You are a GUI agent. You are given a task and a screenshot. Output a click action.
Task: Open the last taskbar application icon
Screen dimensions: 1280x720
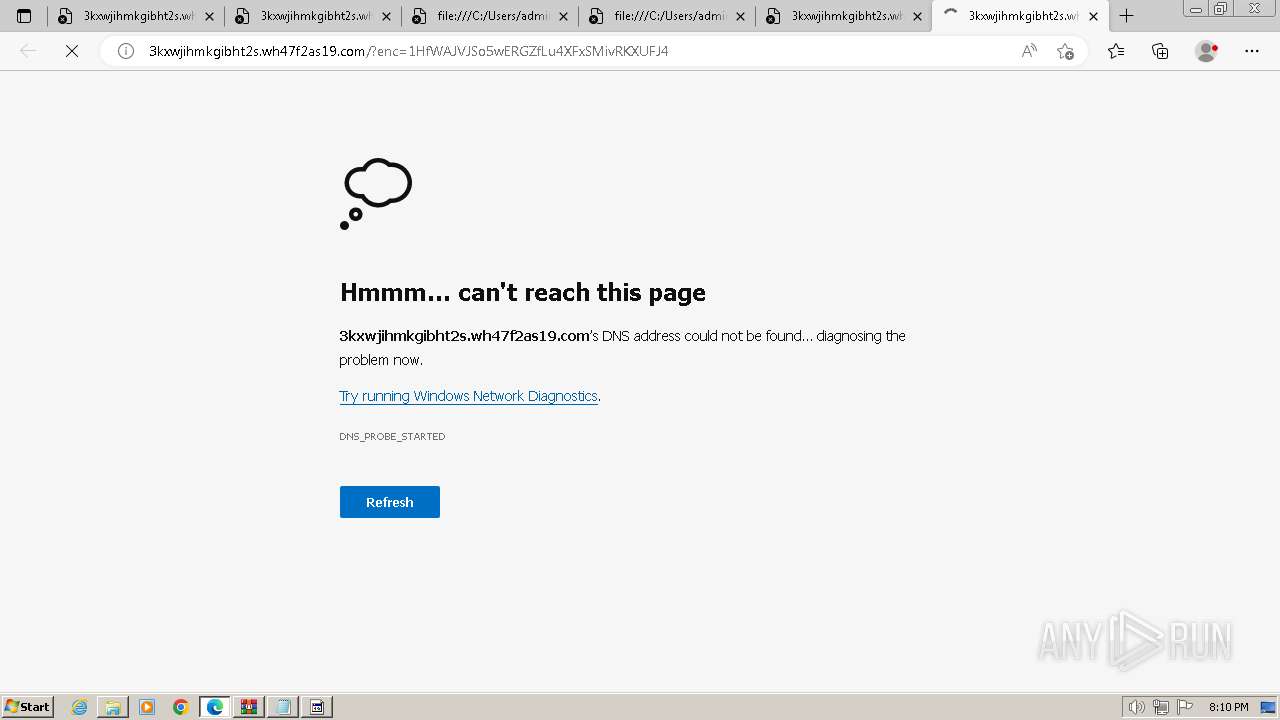(317, 707)
